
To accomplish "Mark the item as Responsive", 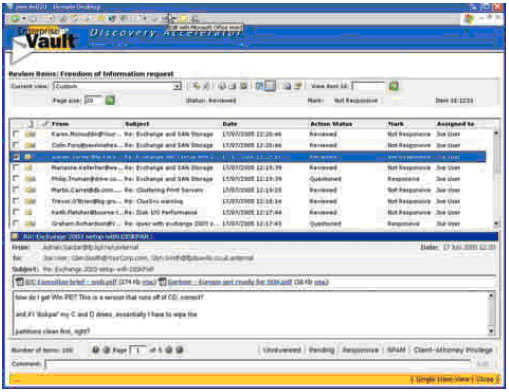I will 361,350.
